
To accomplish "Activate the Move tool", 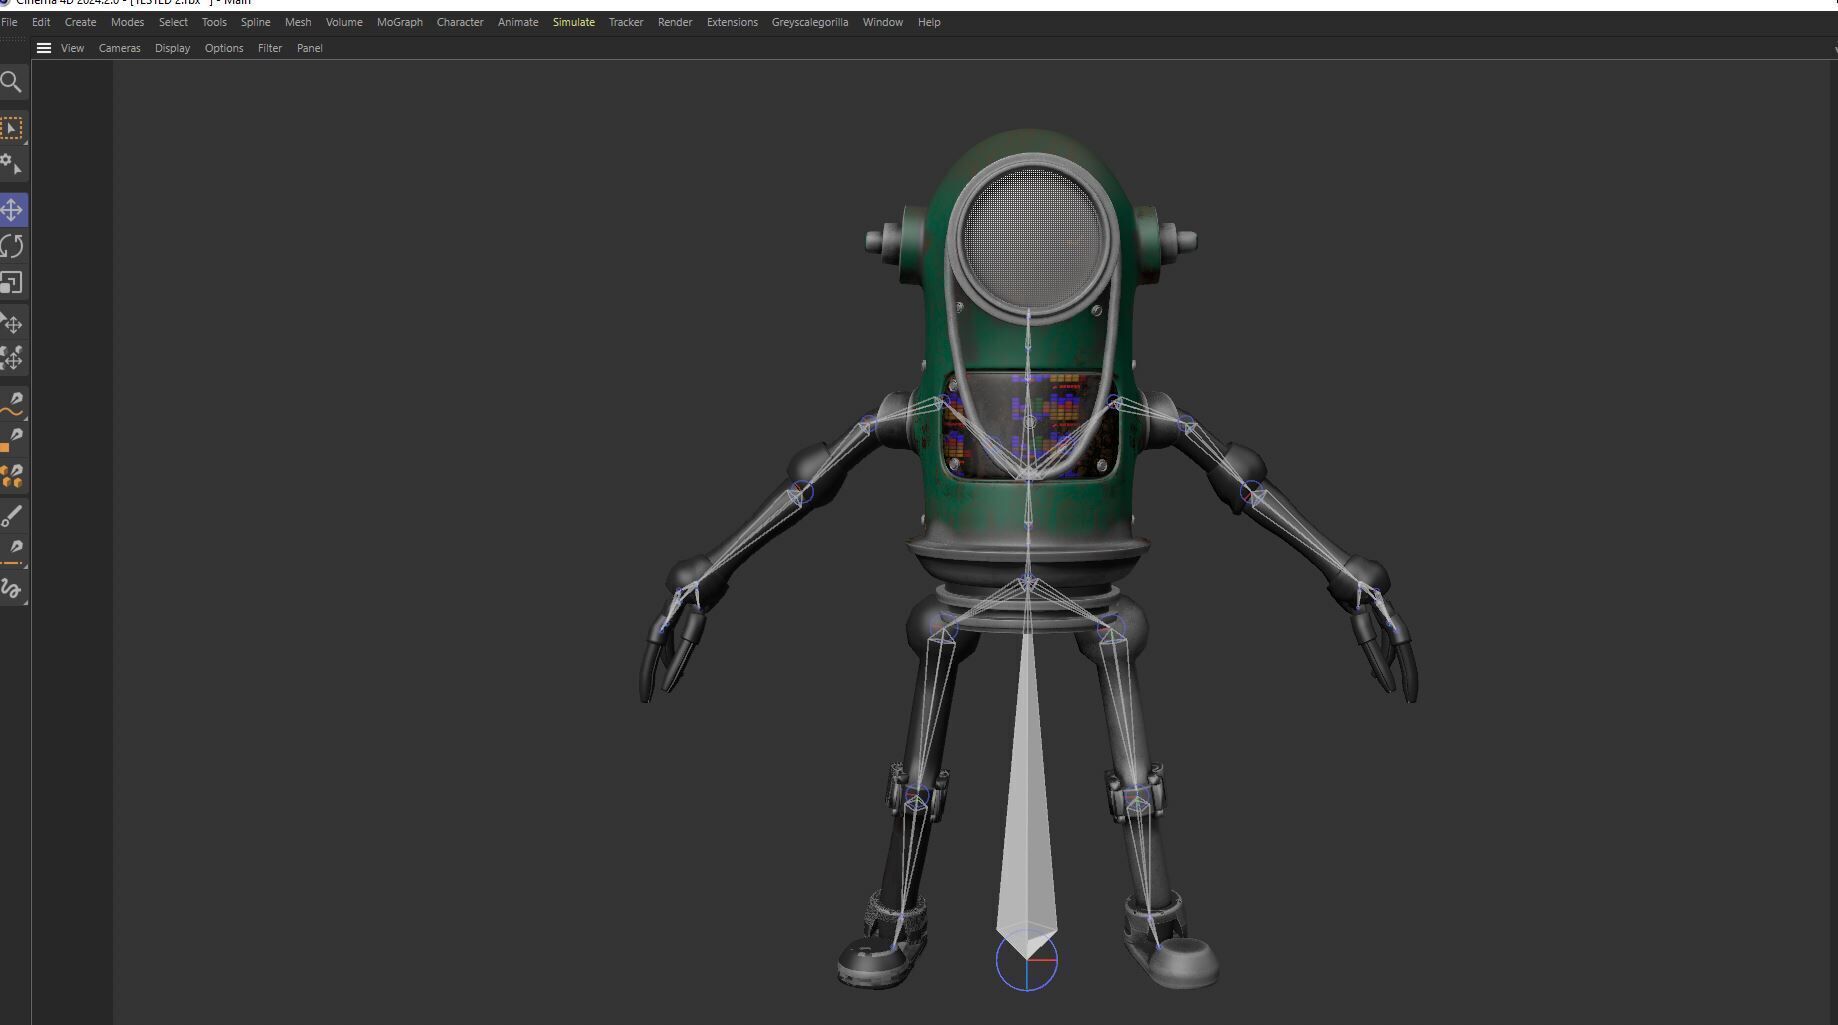I will (12, 210).
